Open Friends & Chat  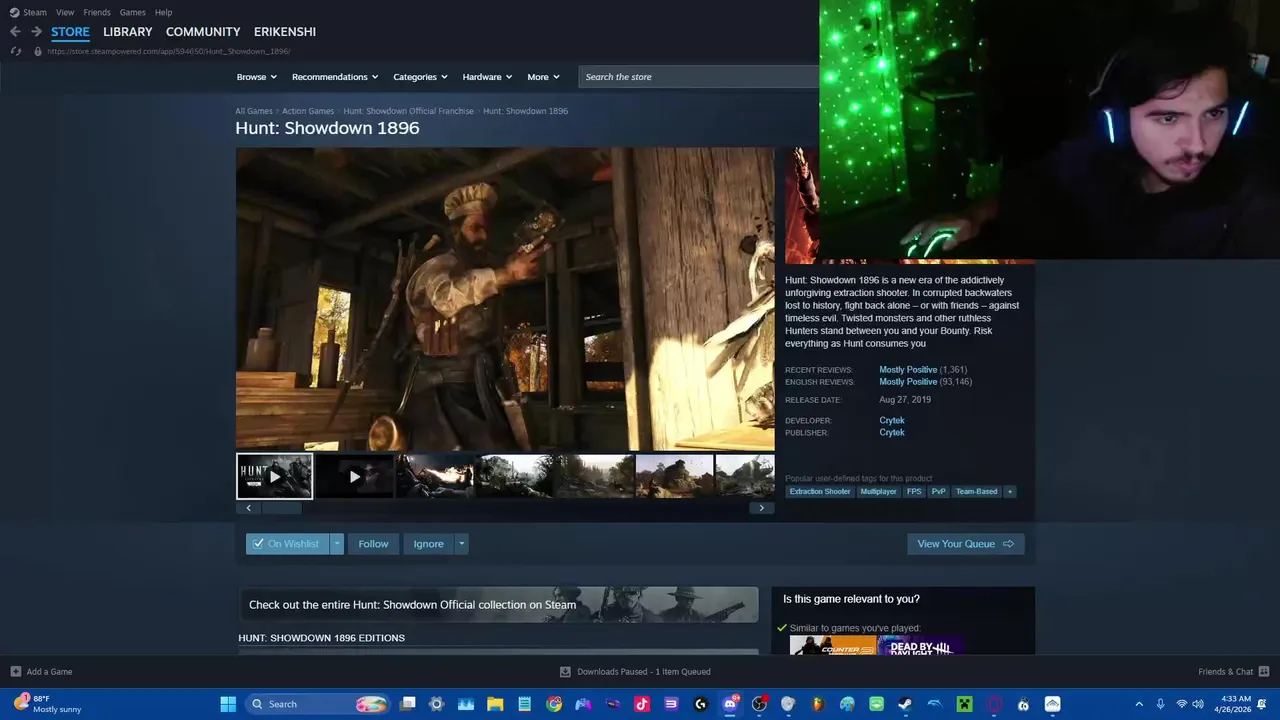coord(1233,672)
